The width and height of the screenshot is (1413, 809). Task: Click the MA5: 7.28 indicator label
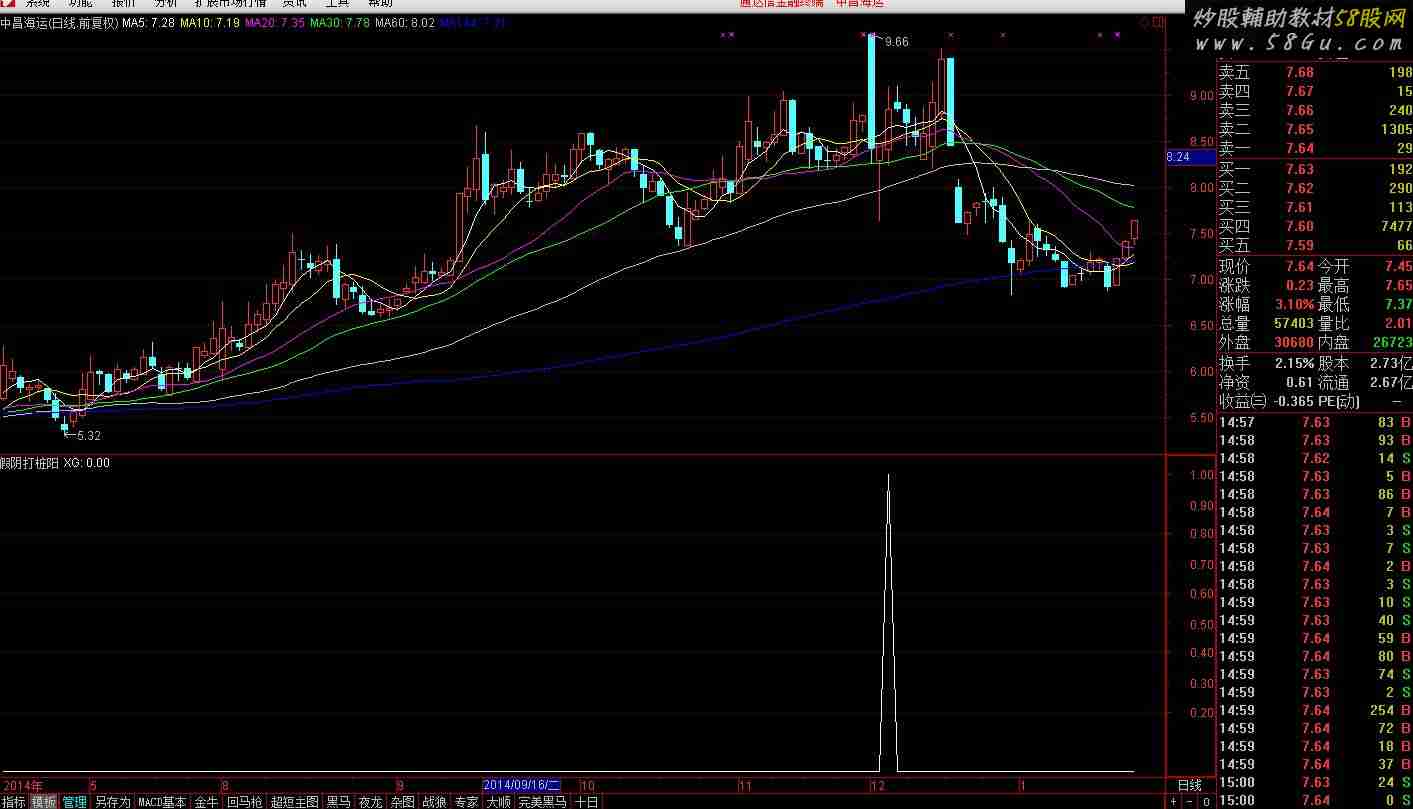[x=150, y=22]
